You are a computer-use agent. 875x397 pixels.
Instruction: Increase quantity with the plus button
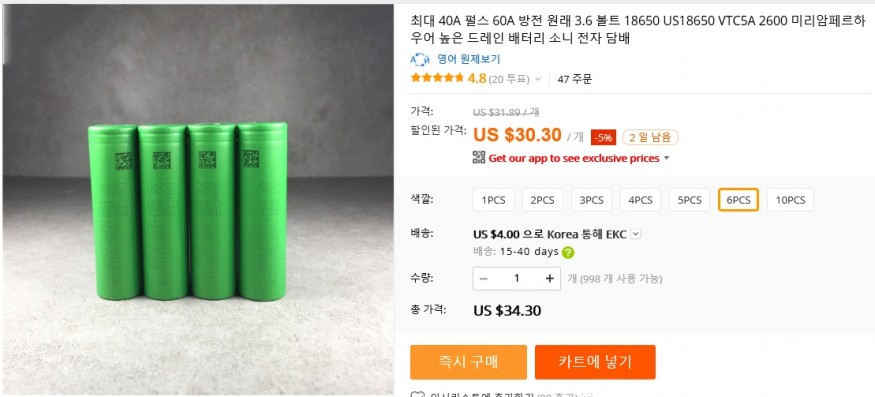click(550, 279)
